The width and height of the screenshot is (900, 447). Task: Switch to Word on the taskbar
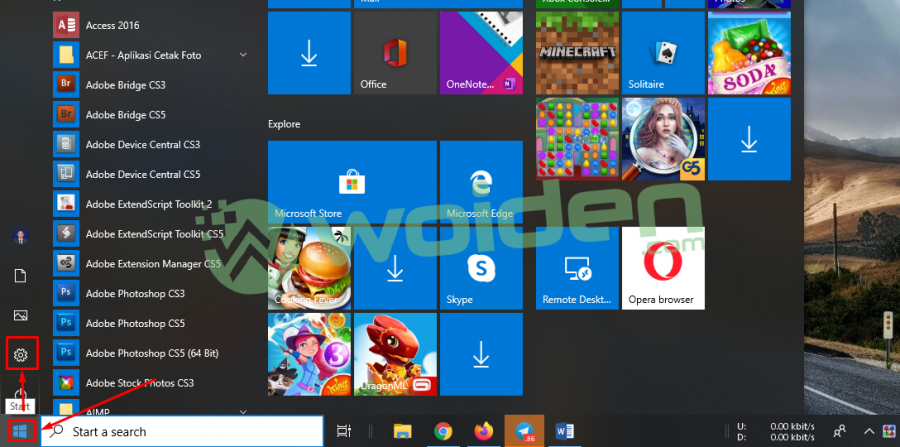pos(565,432)
